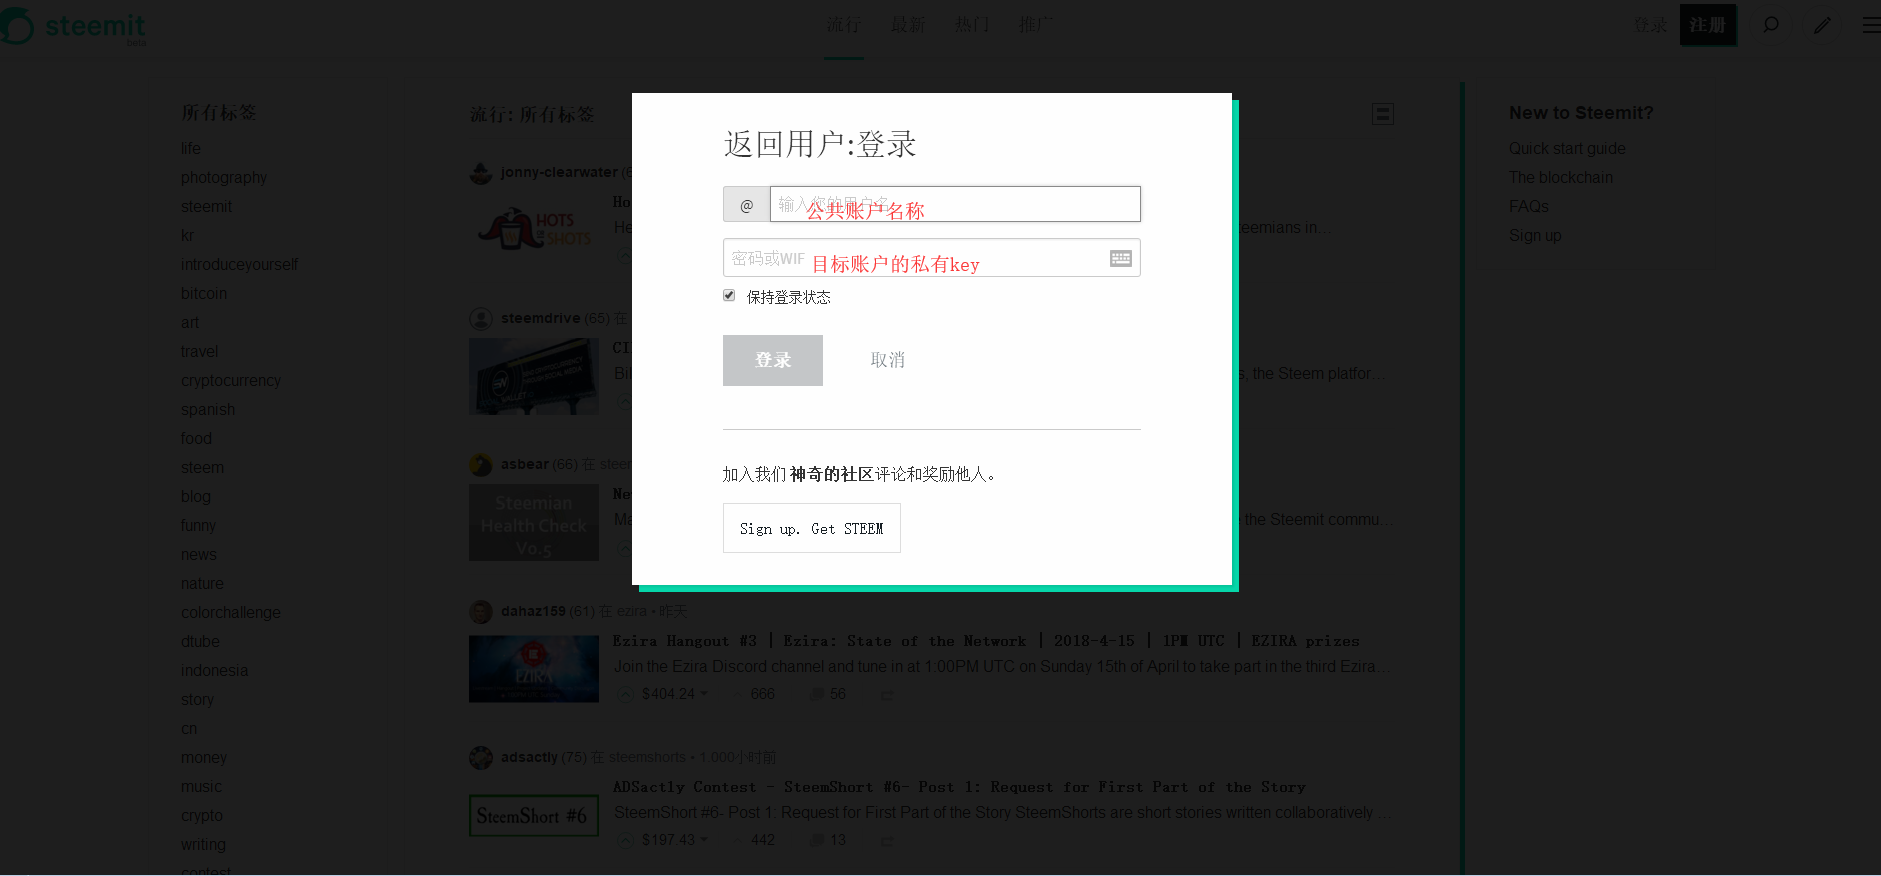Focus the password or WIF field
The height and width of the screenshot is (876, 1881).
[x=932, y=258]
